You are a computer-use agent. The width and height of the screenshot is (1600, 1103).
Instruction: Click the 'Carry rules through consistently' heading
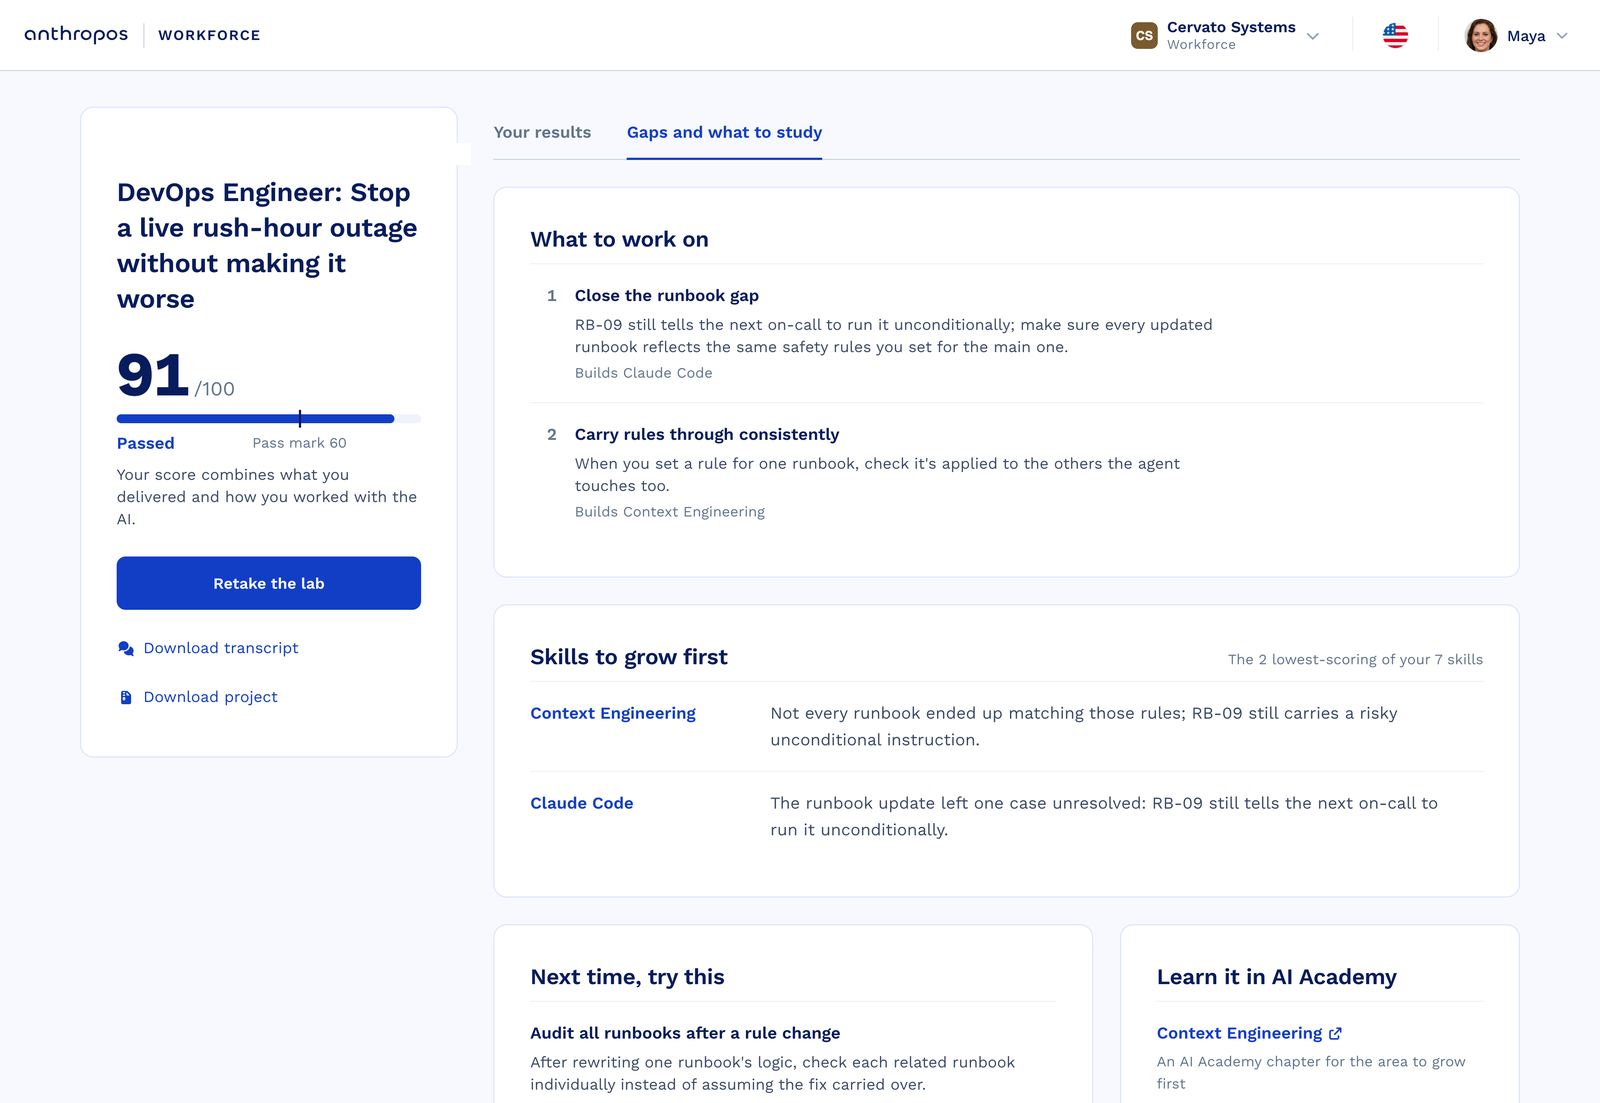click(x=707, y=434)
